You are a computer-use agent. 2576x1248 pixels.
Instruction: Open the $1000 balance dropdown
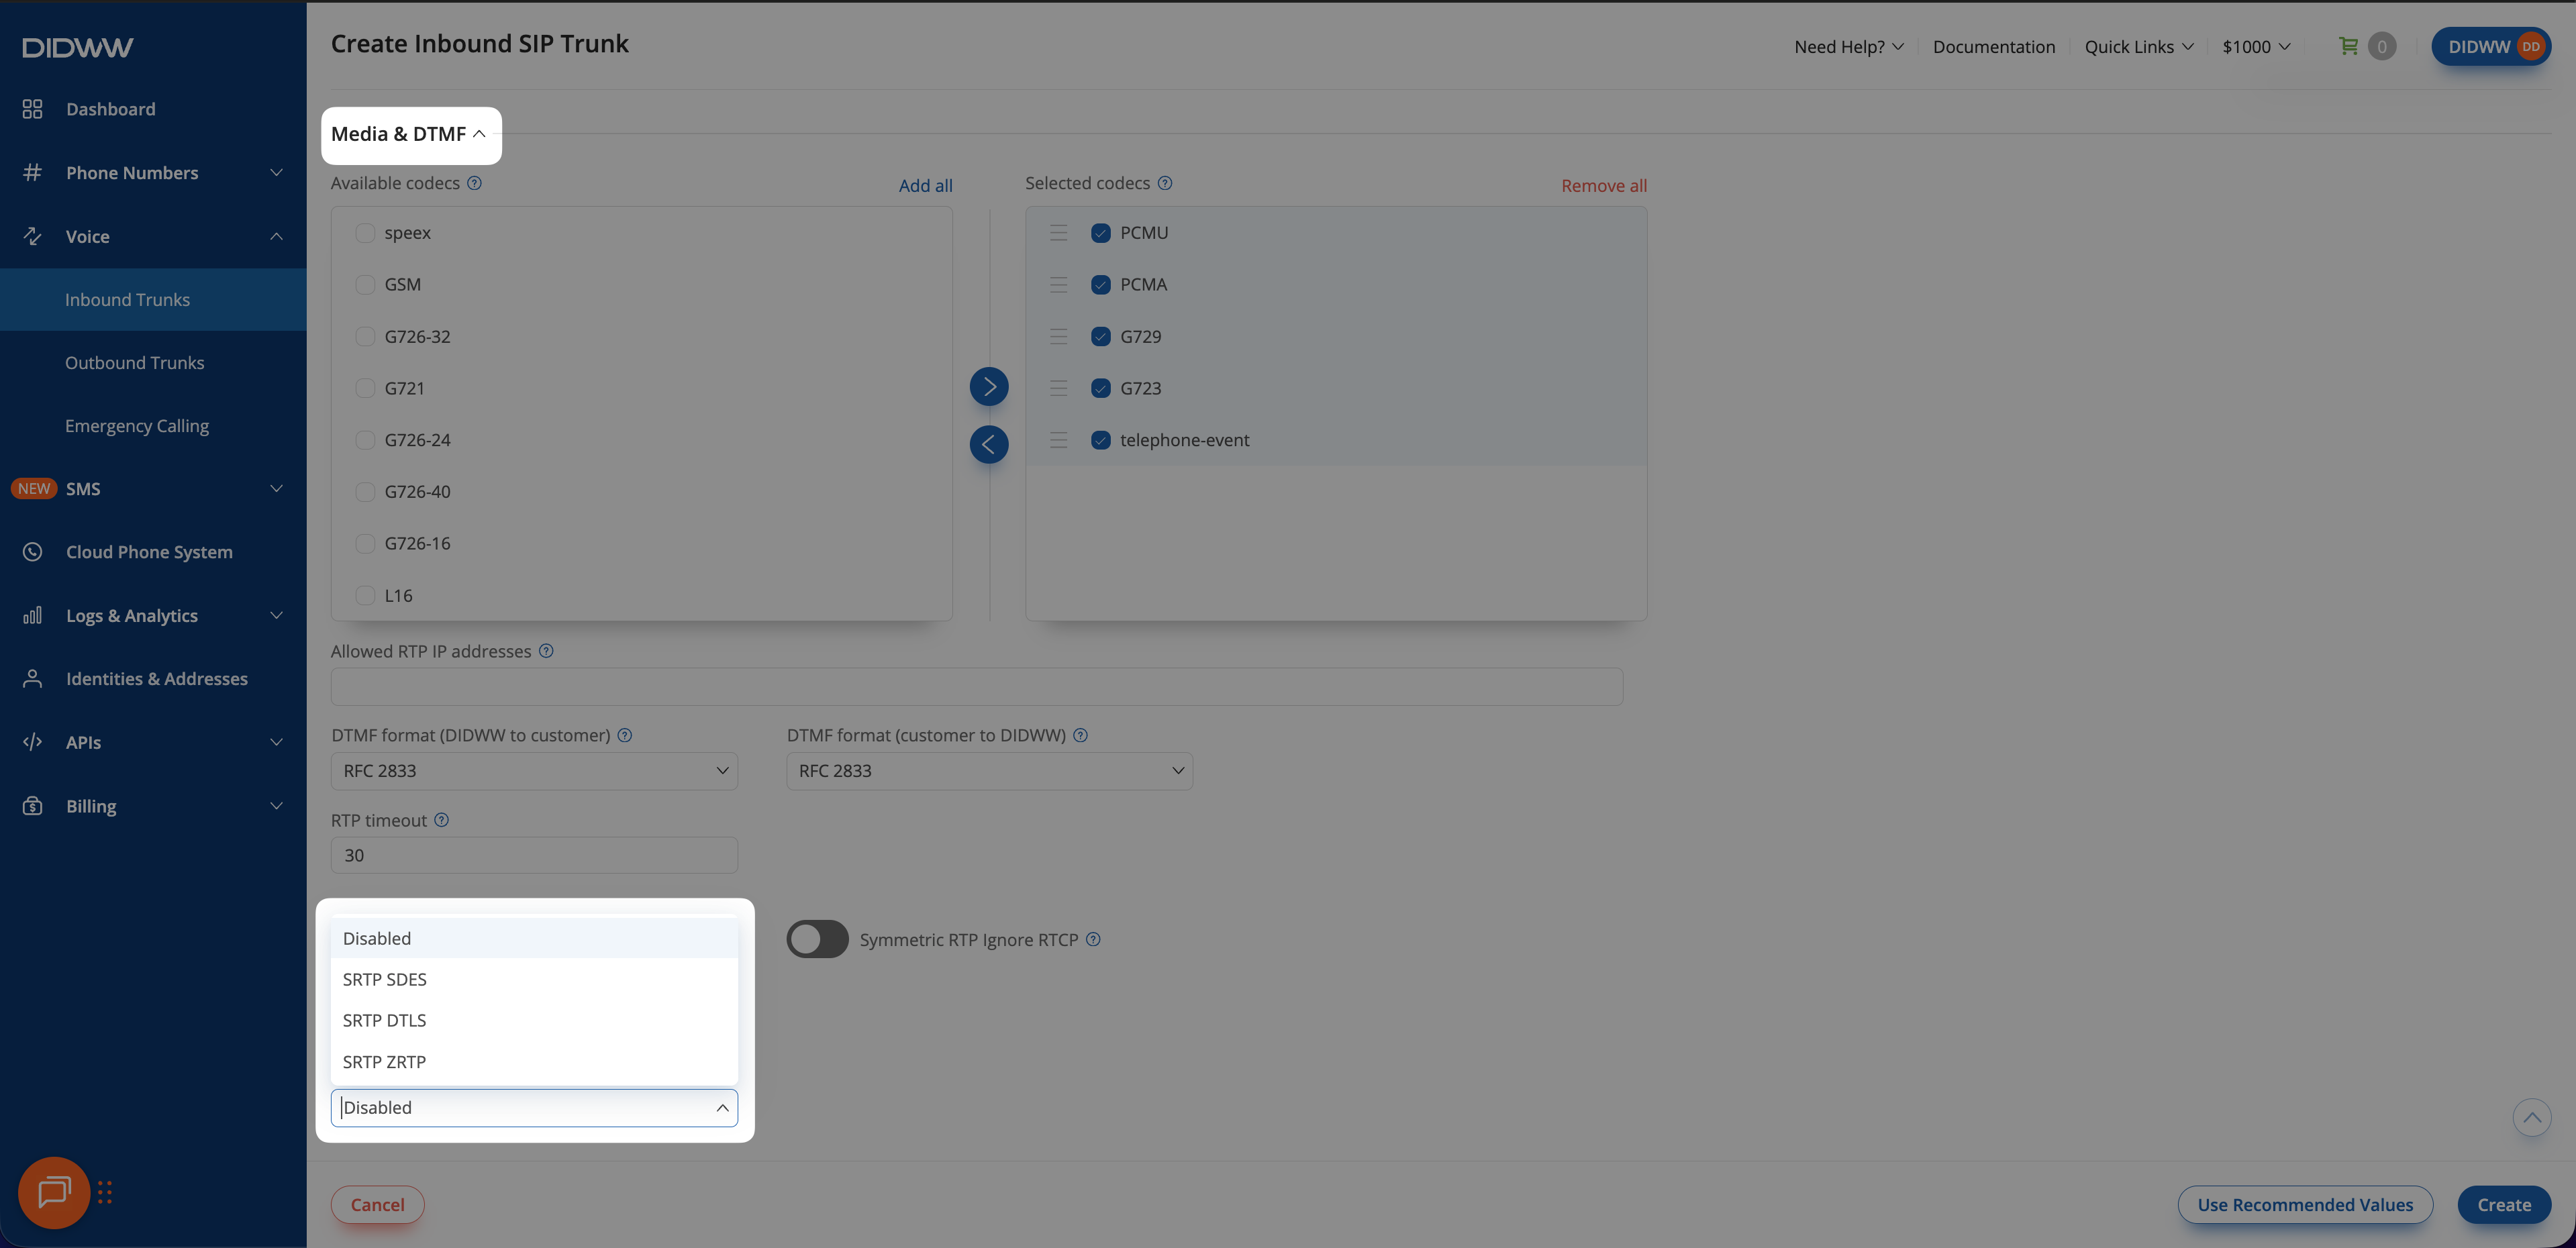click(x=2255, y=47)
